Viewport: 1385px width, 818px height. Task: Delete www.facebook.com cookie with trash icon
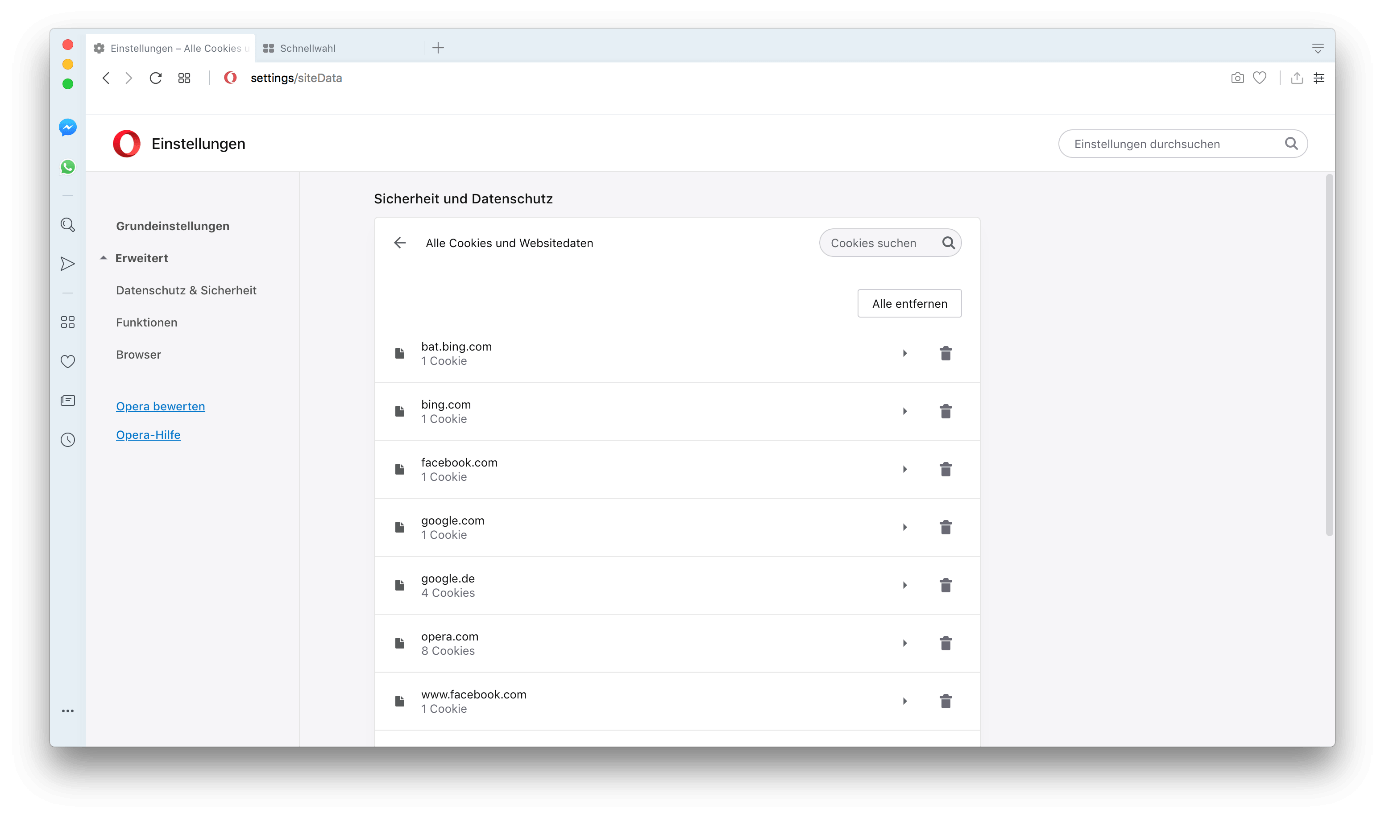(946, 701)
